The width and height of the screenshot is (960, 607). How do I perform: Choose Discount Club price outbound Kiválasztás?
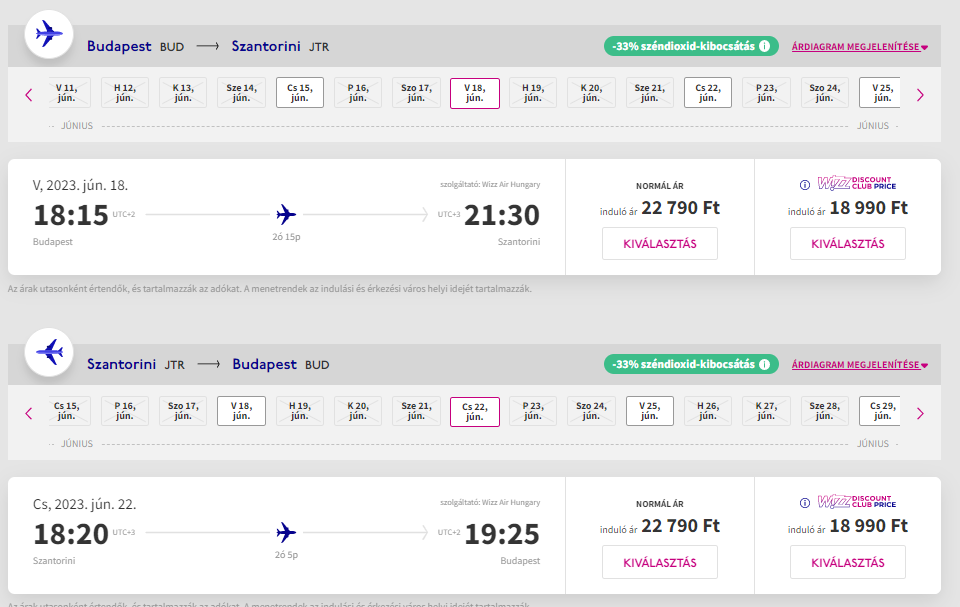point(847,244)
